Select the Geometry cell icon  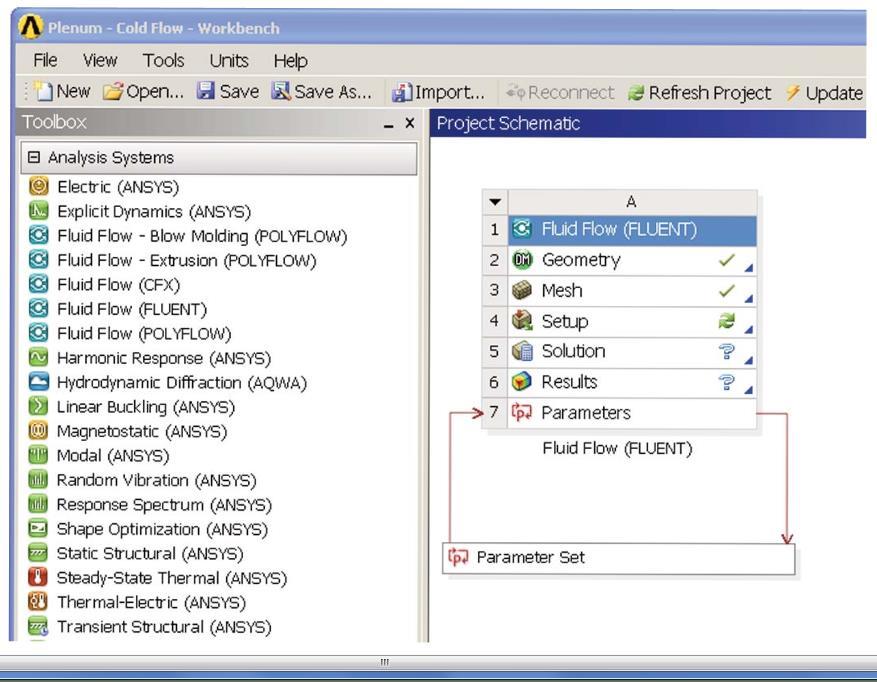(x=522, y=260)
